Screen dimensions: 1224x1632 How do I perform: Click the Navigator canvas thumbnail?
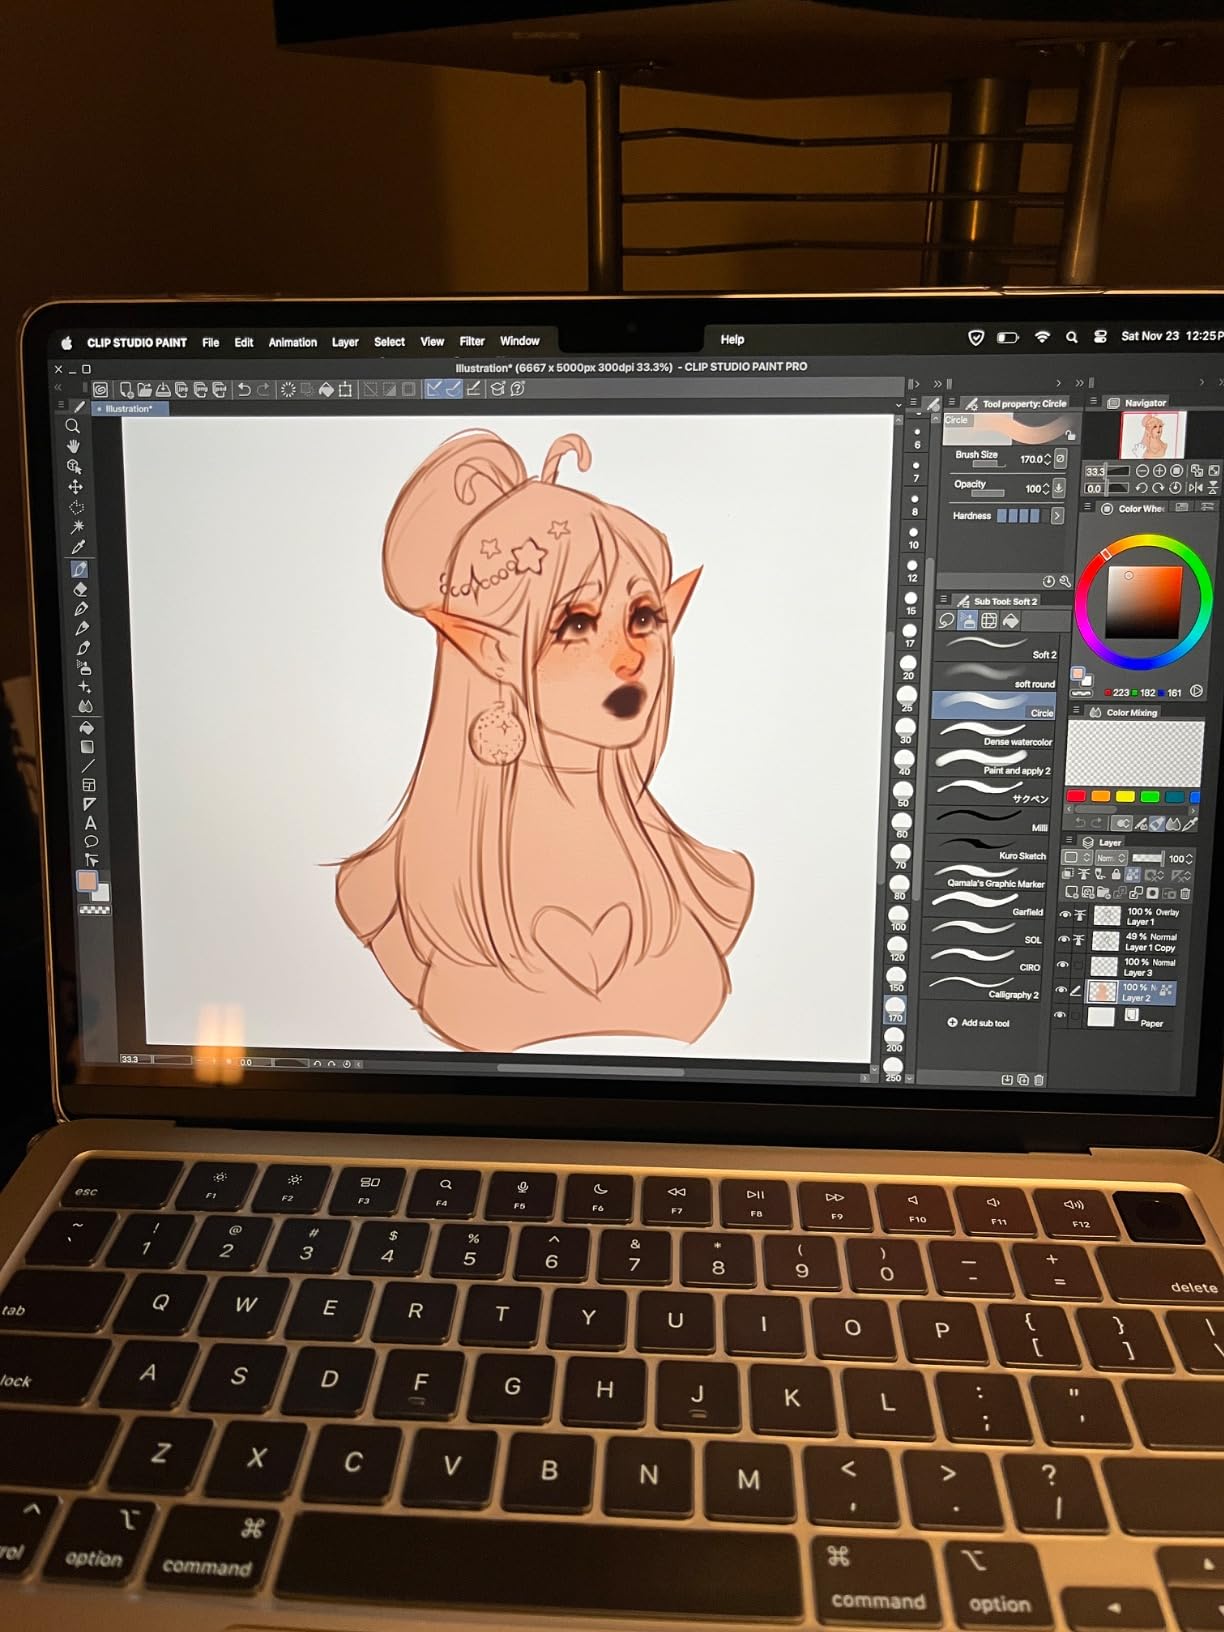[x=1152, y=435]
